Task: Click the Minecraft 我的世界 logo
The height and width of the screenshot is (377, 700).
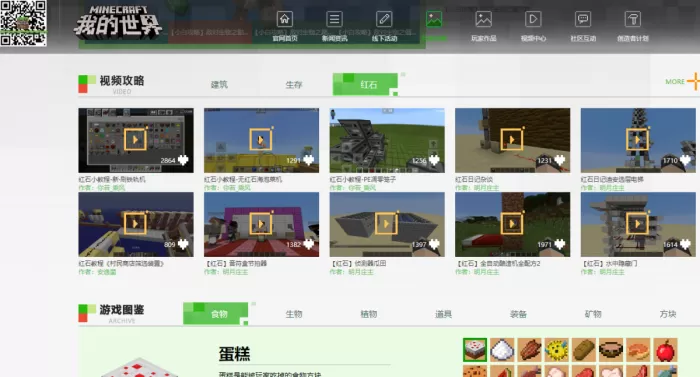Action: click(118, 21)
